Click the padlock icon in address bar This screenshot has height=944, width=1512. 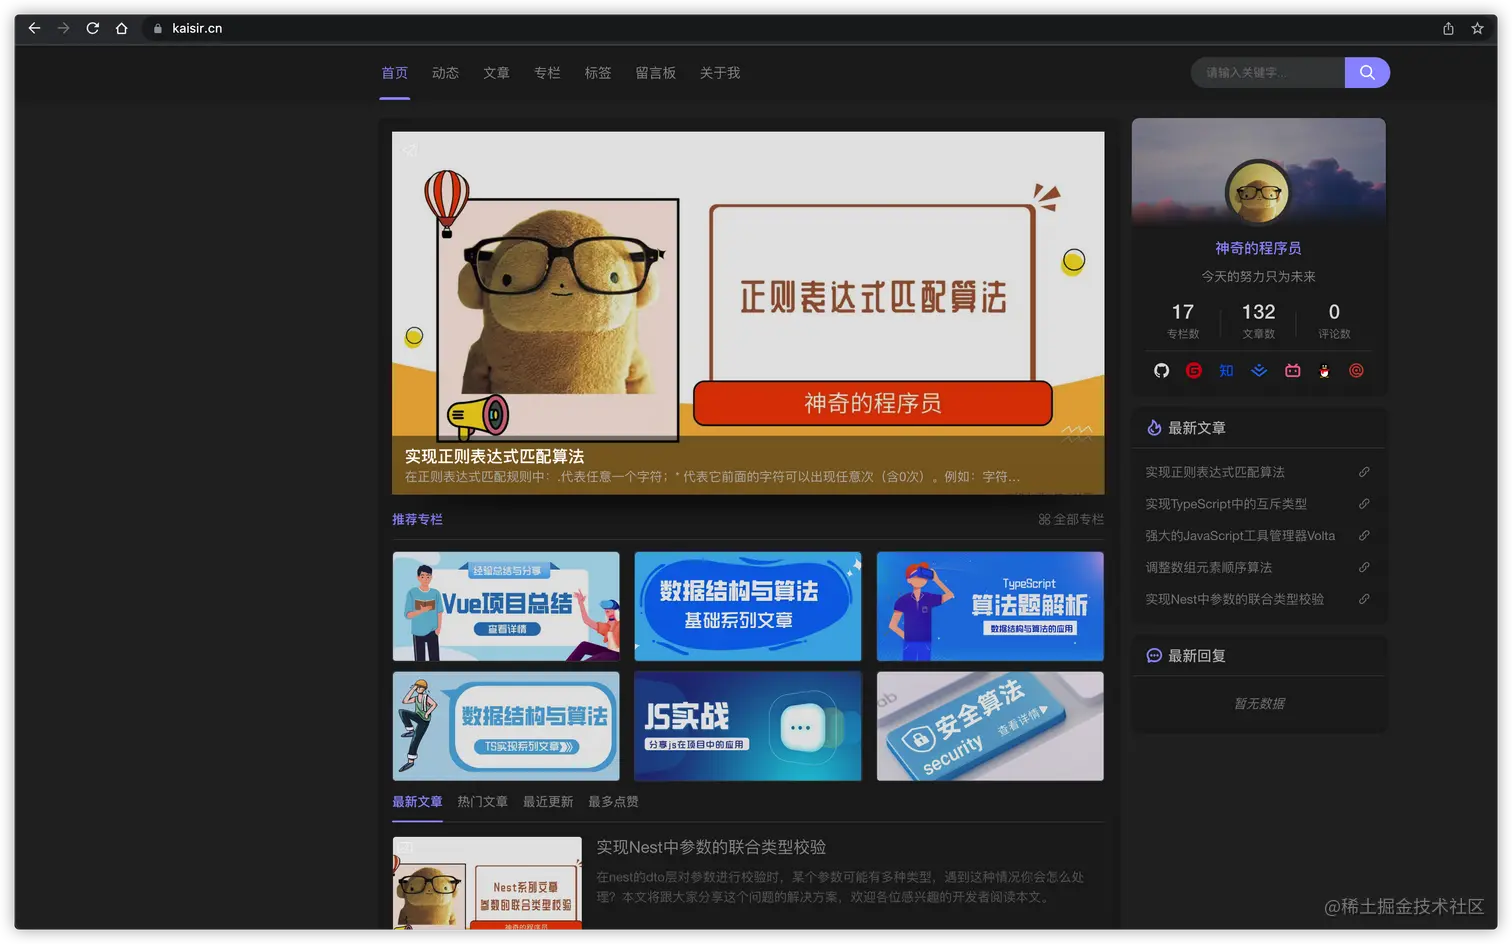(x=157, y=28)
